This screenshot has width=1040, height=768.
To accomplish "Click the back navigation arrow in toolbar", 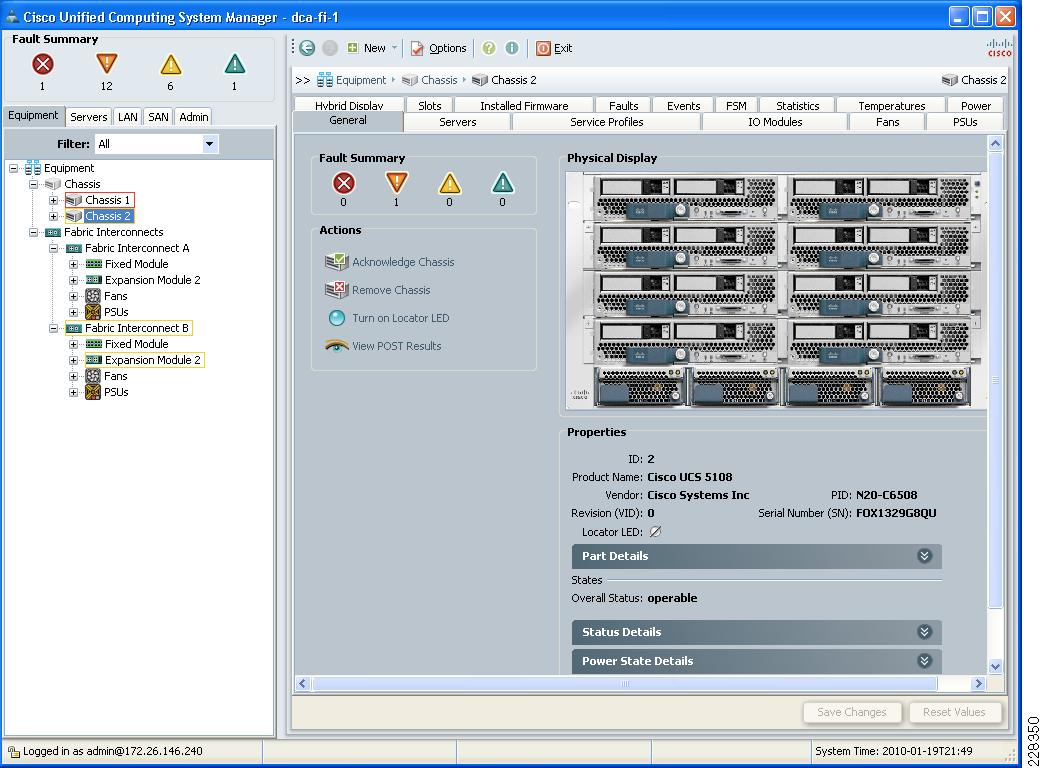I will (x=306, y=48).
